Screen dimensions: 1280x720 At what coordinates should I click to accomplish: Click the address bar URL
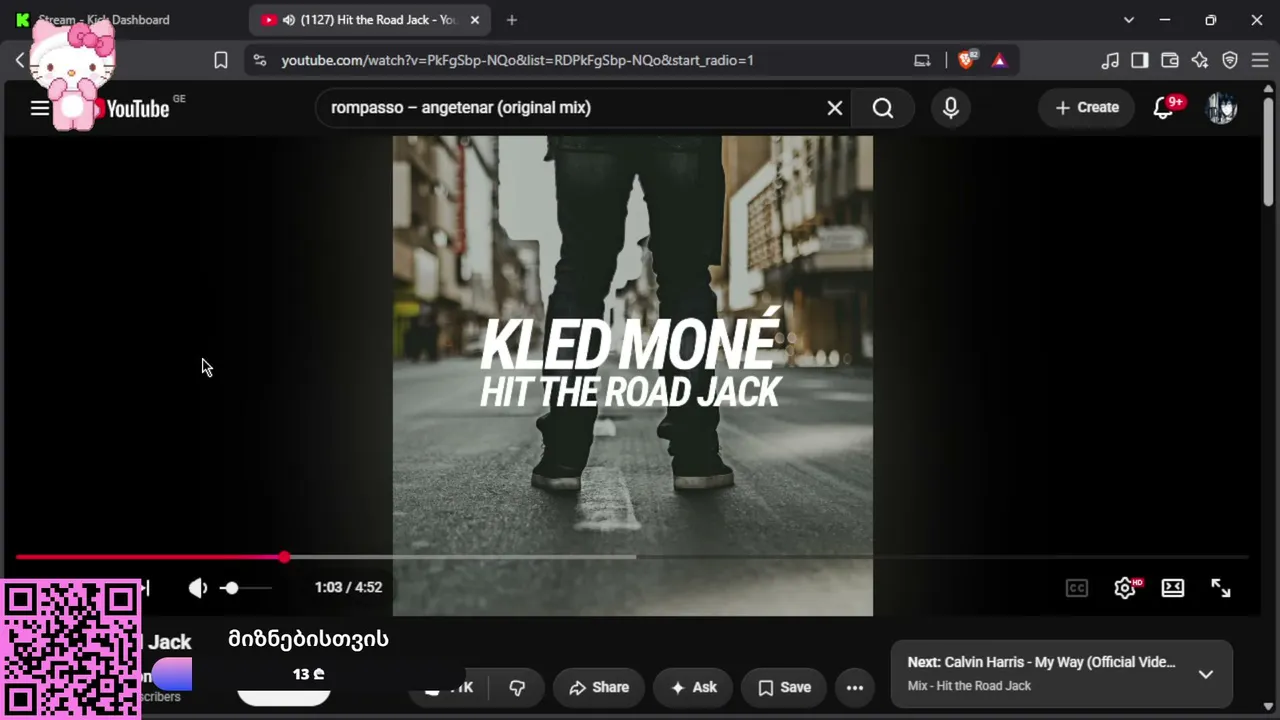(517, 60)
